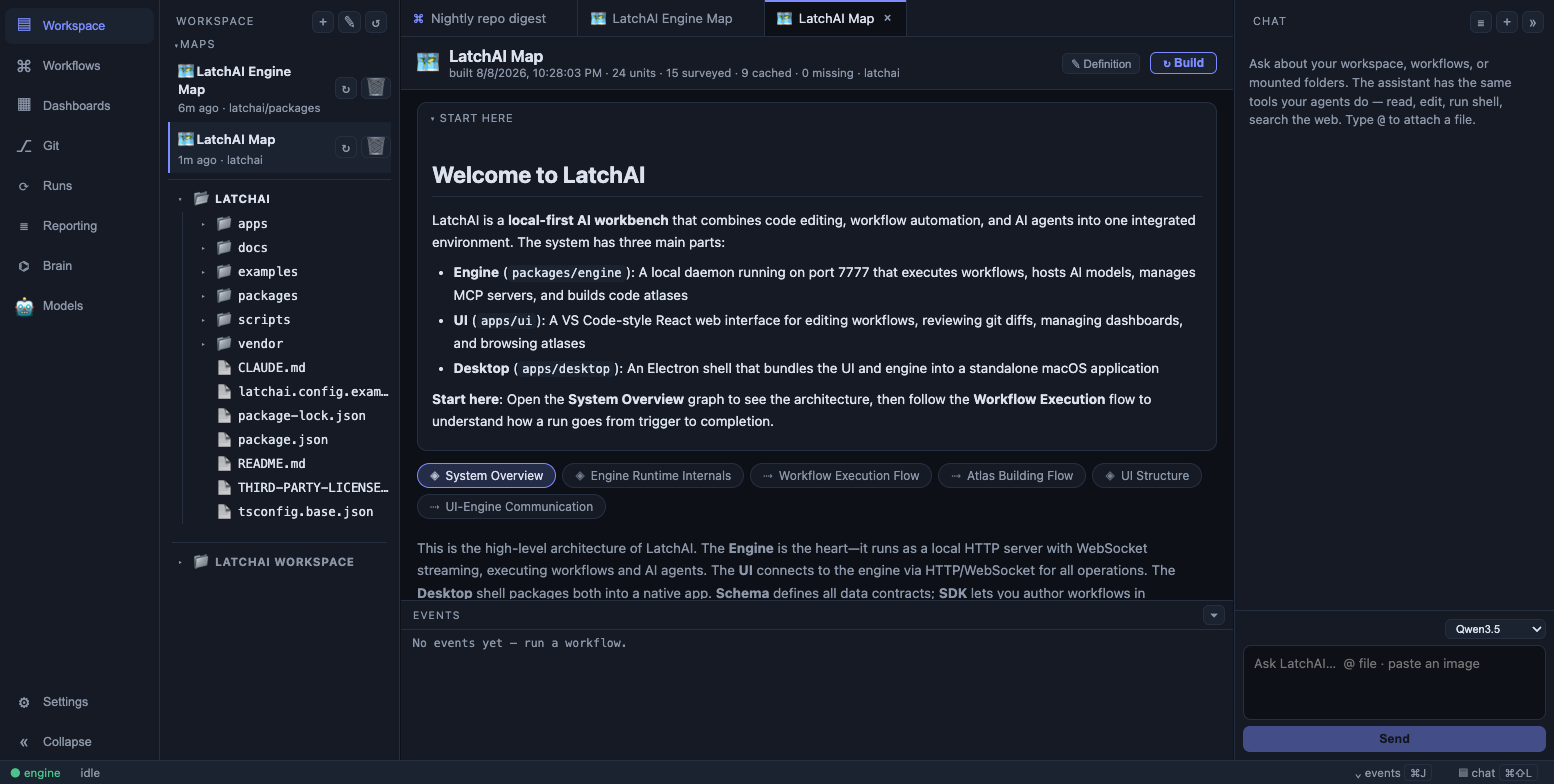
Task: Send the chat message
Action: (x=1394, y=739)
